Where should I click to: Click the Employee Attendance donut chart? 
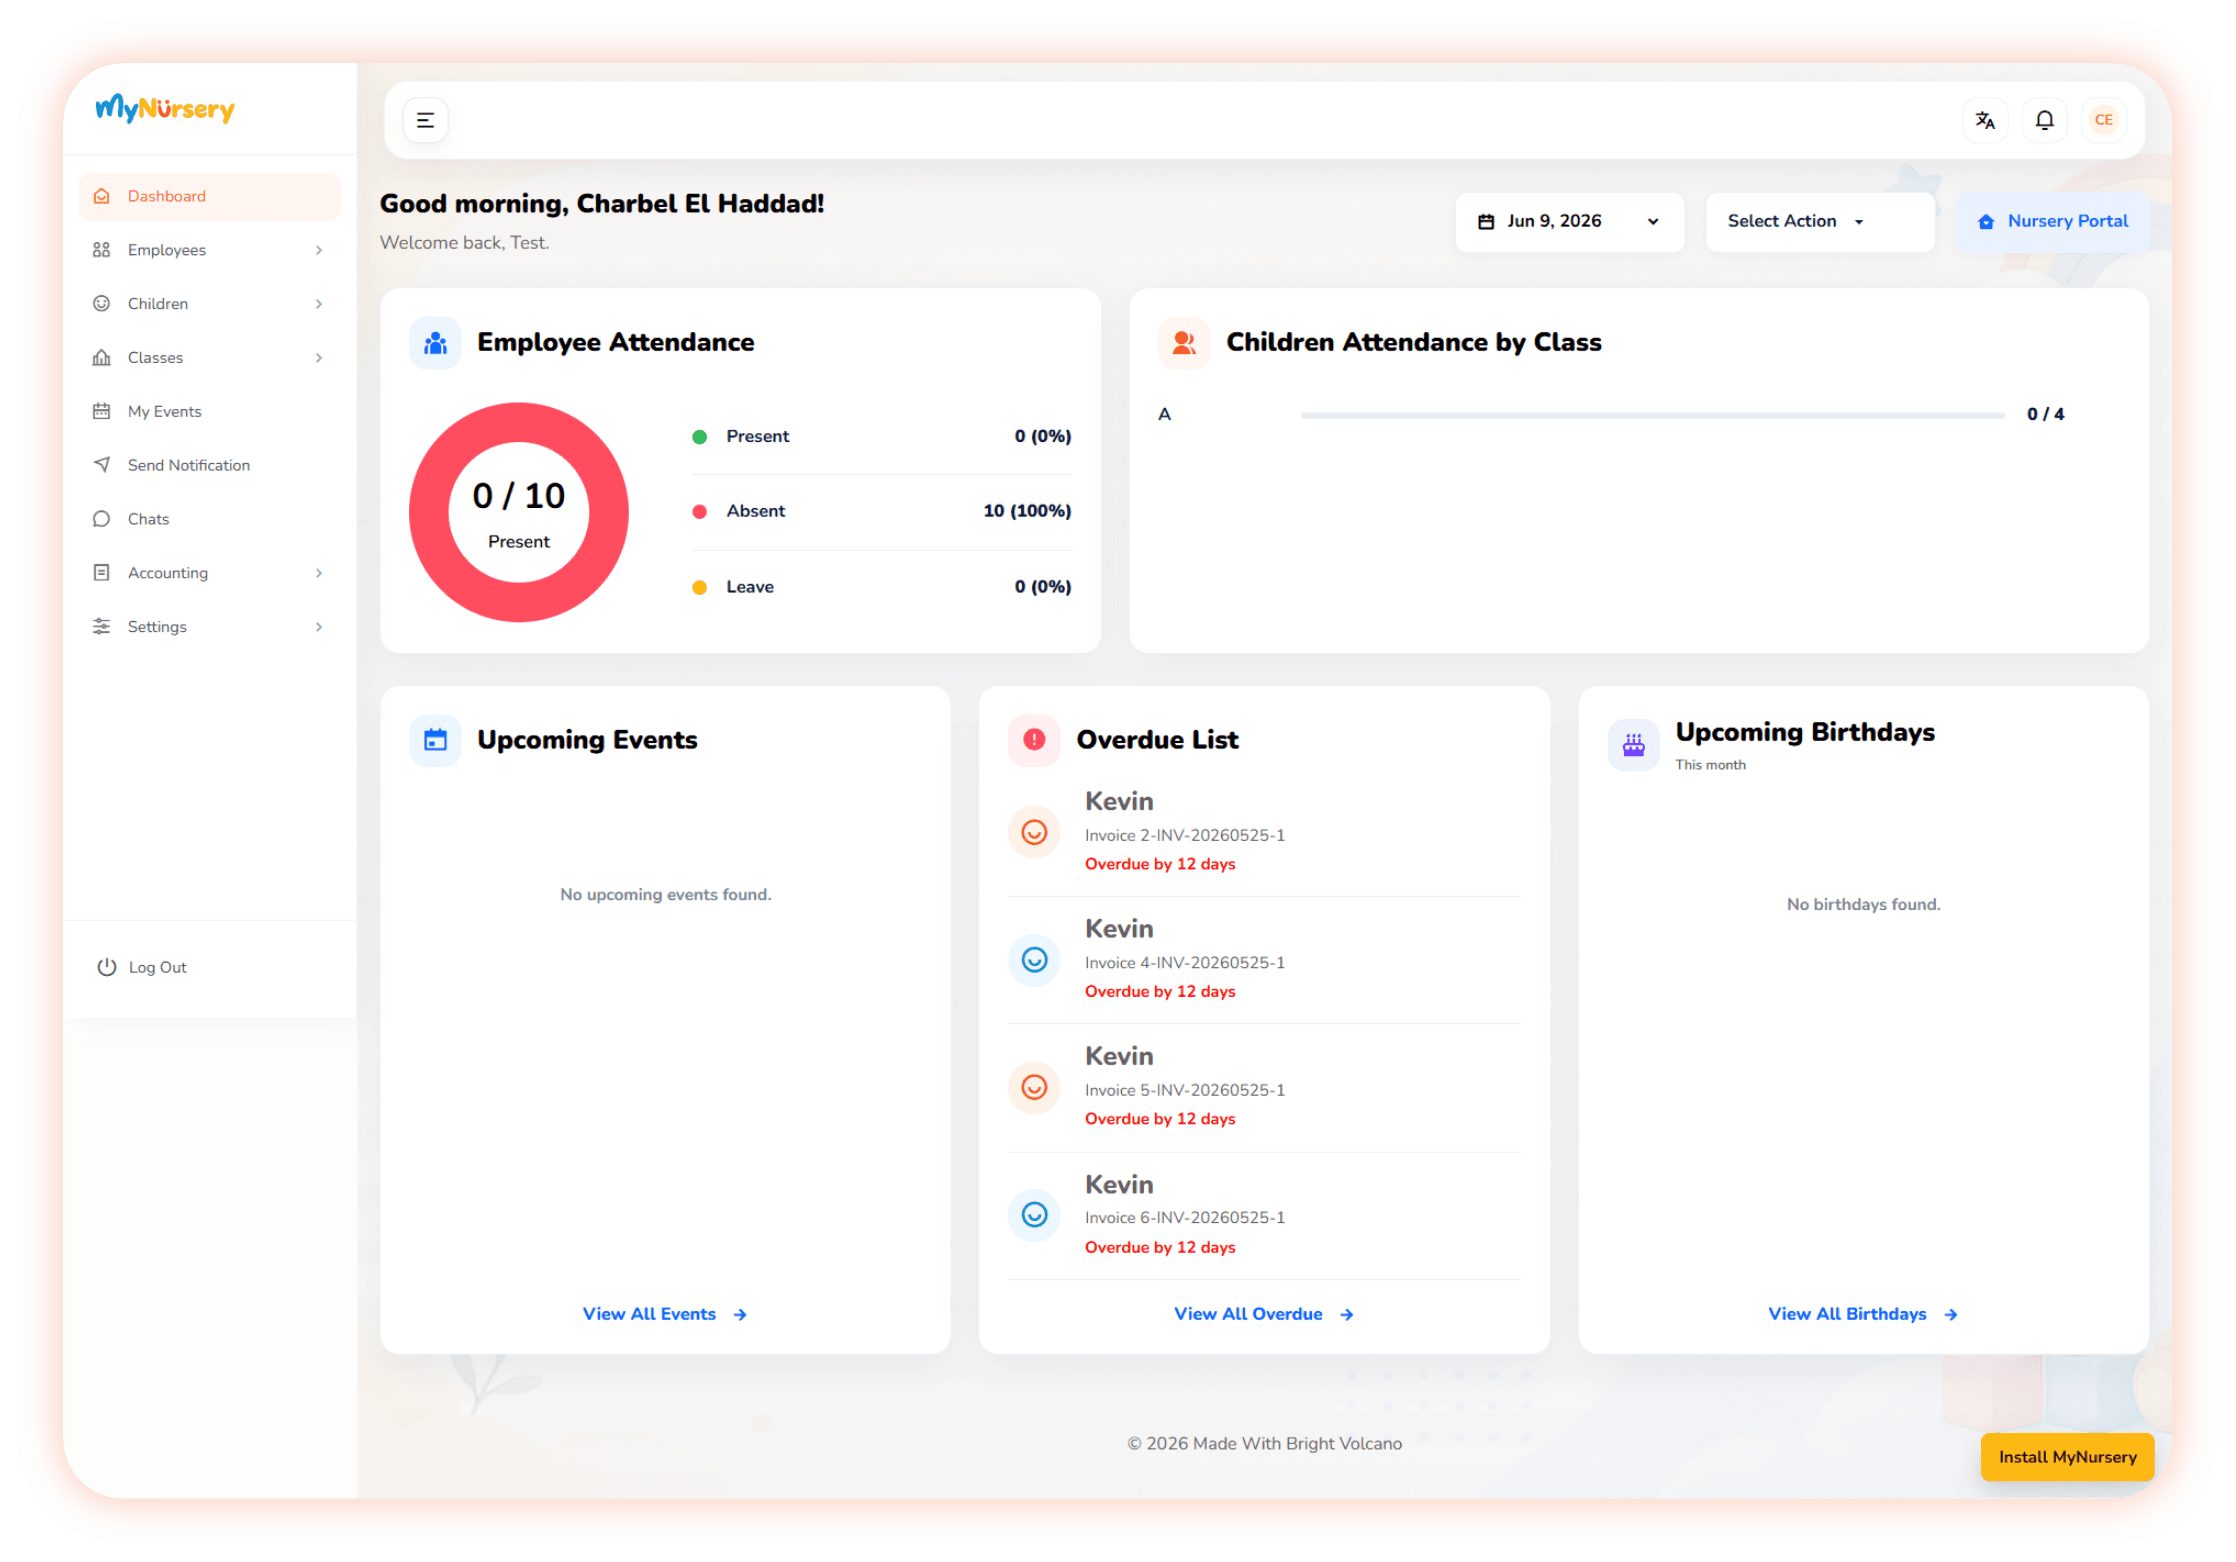click(x=518, y=512)
